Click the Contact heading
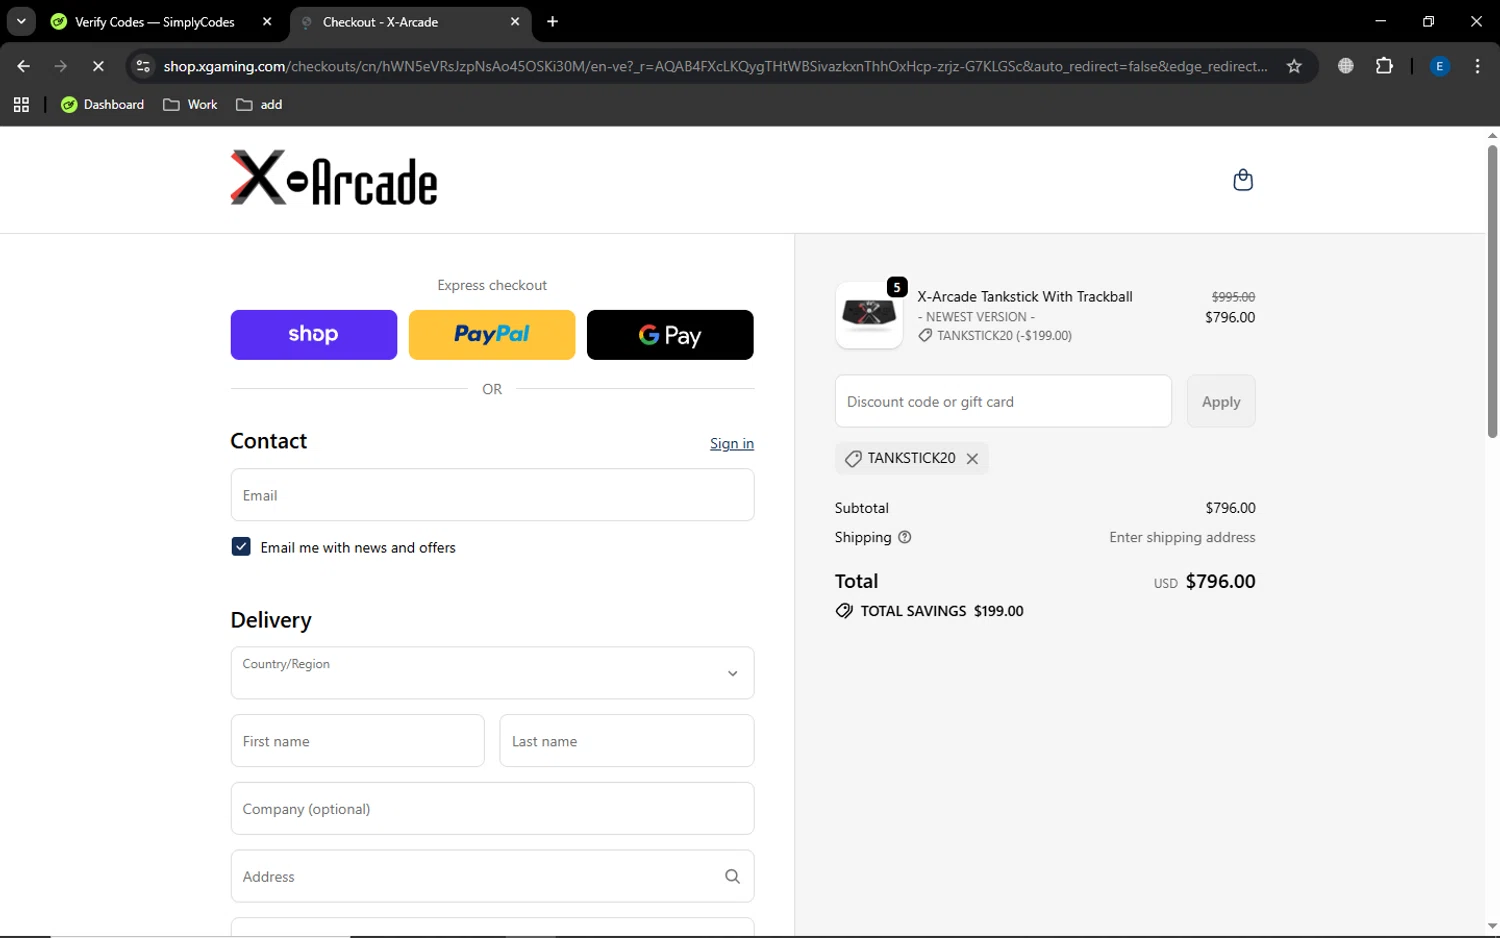Image resolution: width=1500 pixels, height=938 pixels. tap(269, 441)
